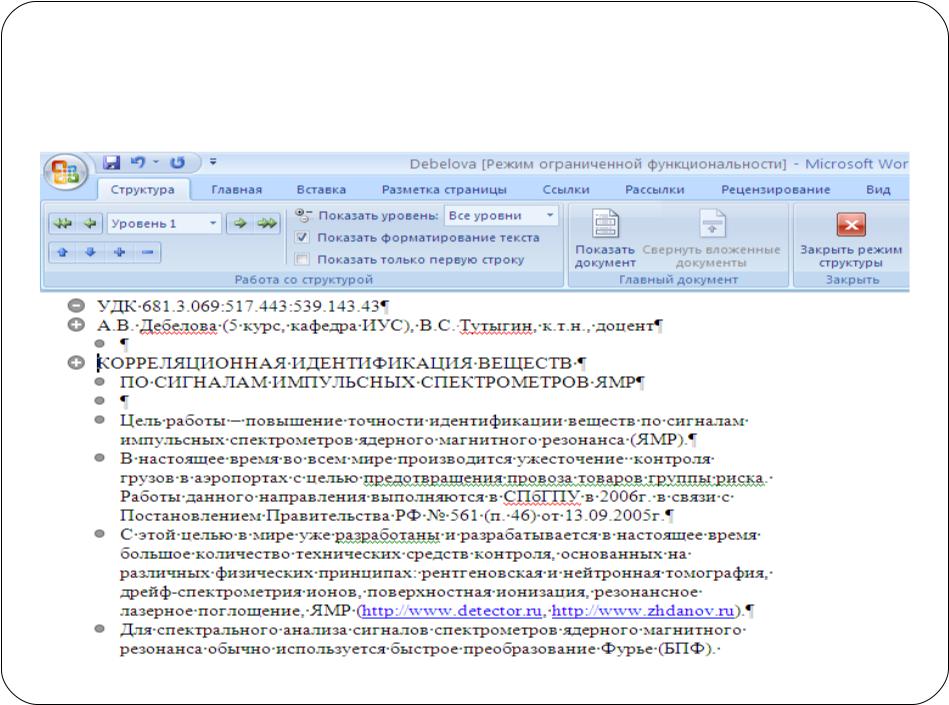Select bullet of 'В настоящее время' paragraph

[x=100, y=458]
